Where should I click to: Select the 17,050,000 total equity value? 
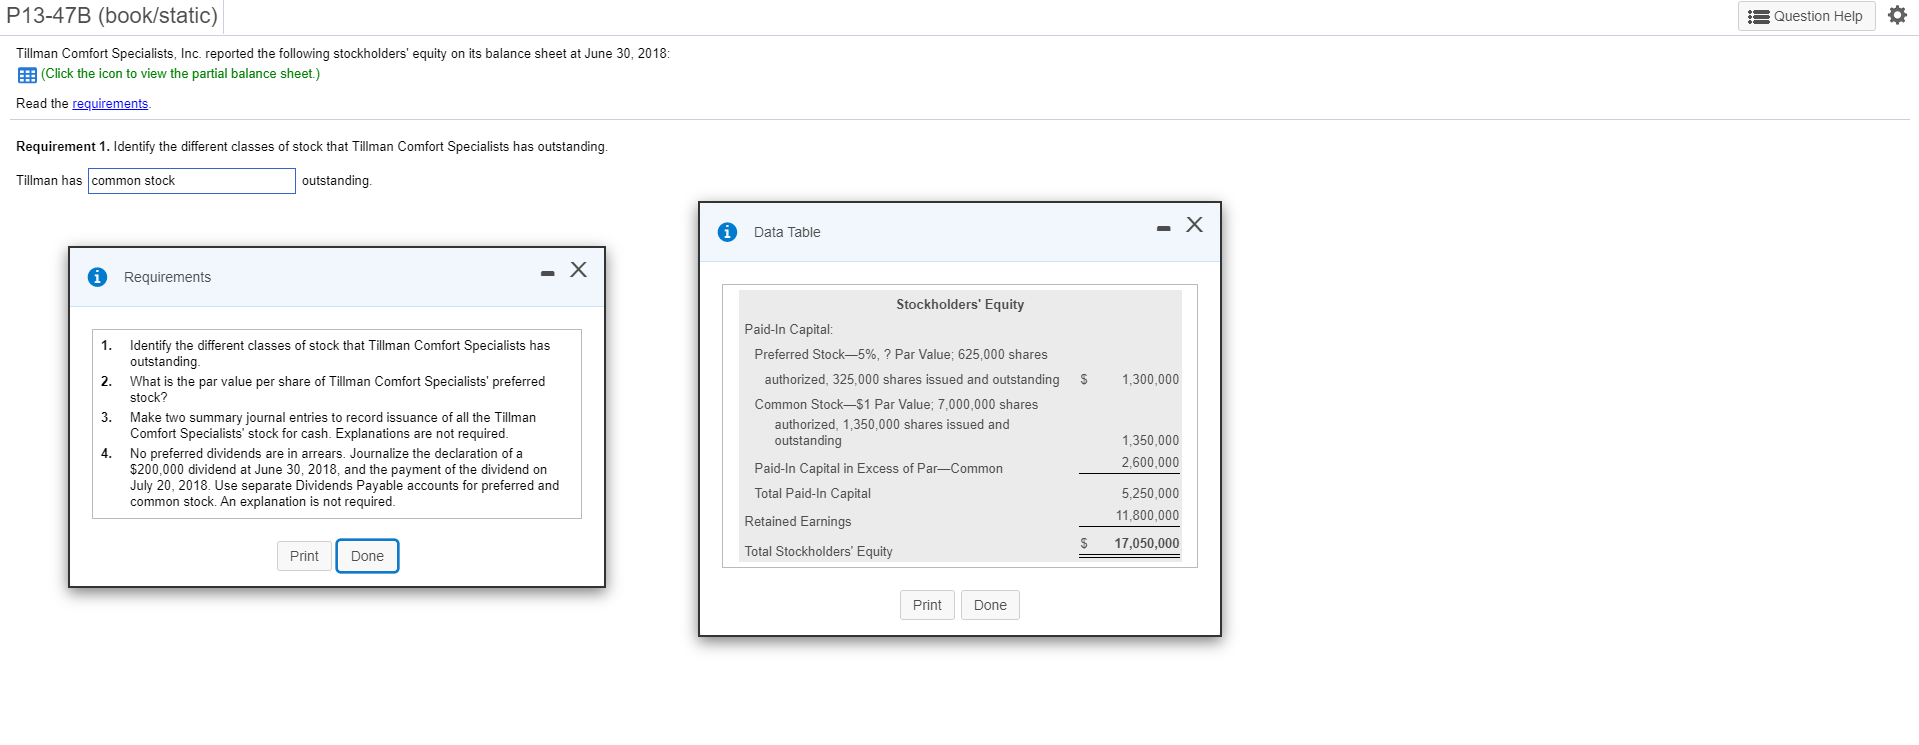coord(1146,544)
